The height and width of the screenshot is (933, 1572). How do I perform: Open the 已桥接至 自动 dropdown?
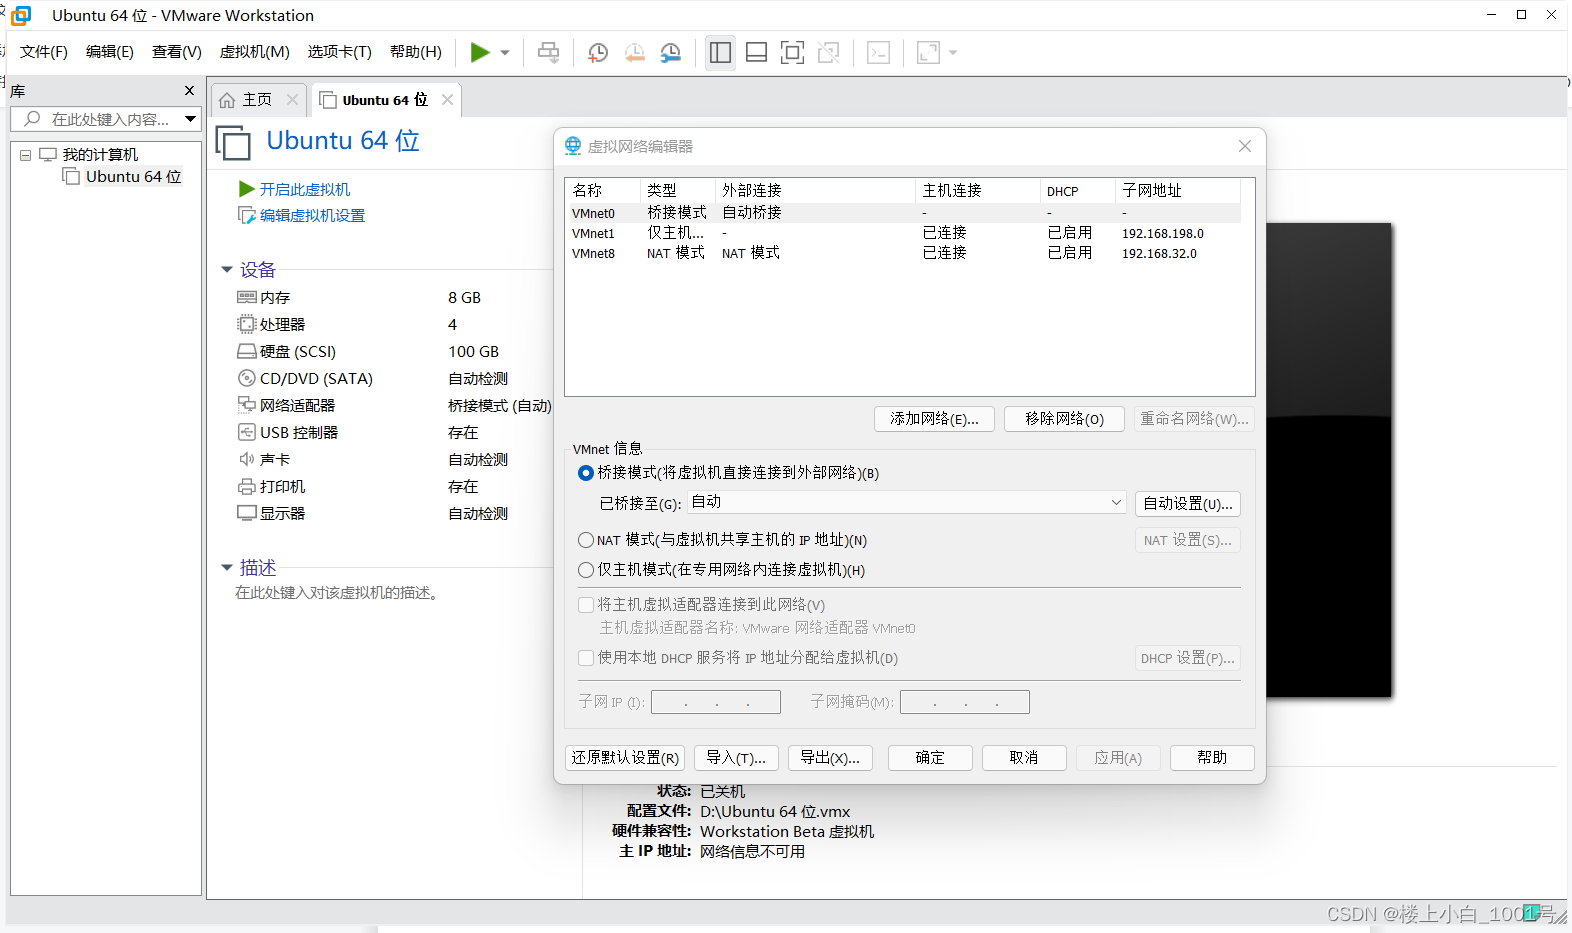coord(907,502)
